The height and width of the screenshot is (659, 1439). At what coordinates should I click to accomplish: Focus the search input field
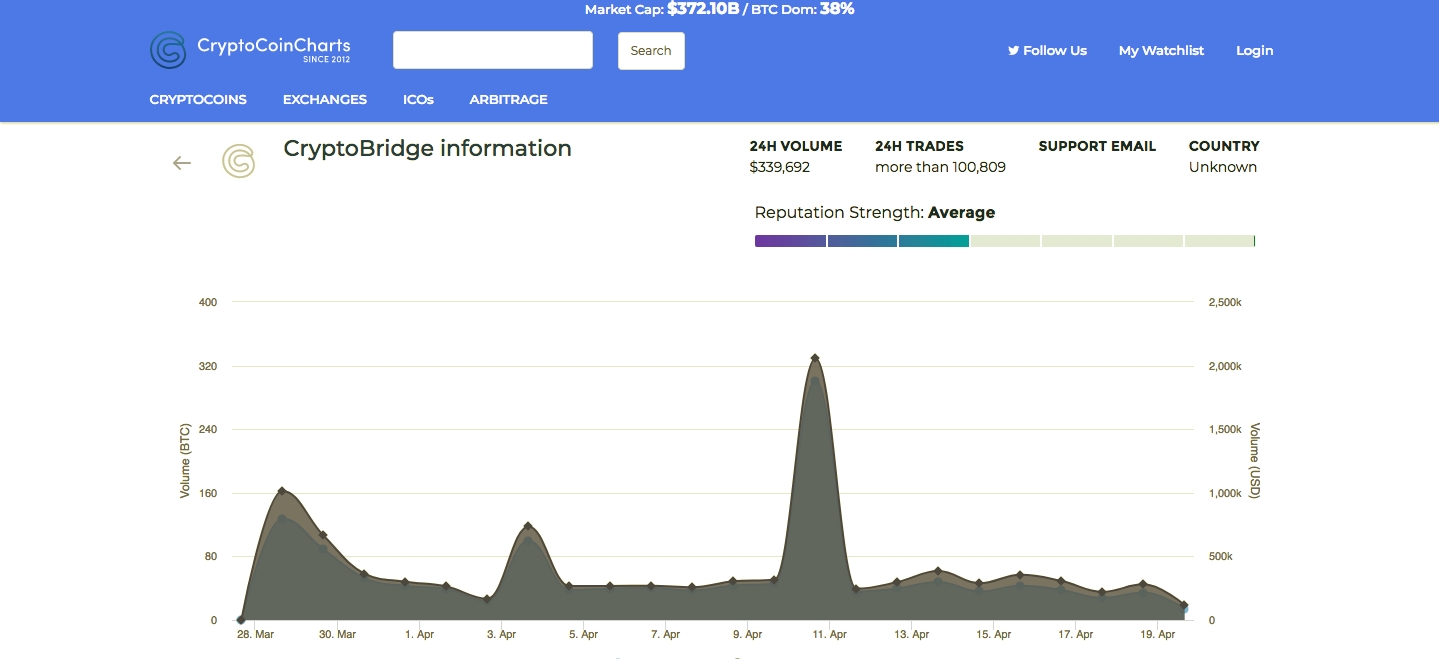(x=493, y=50)
